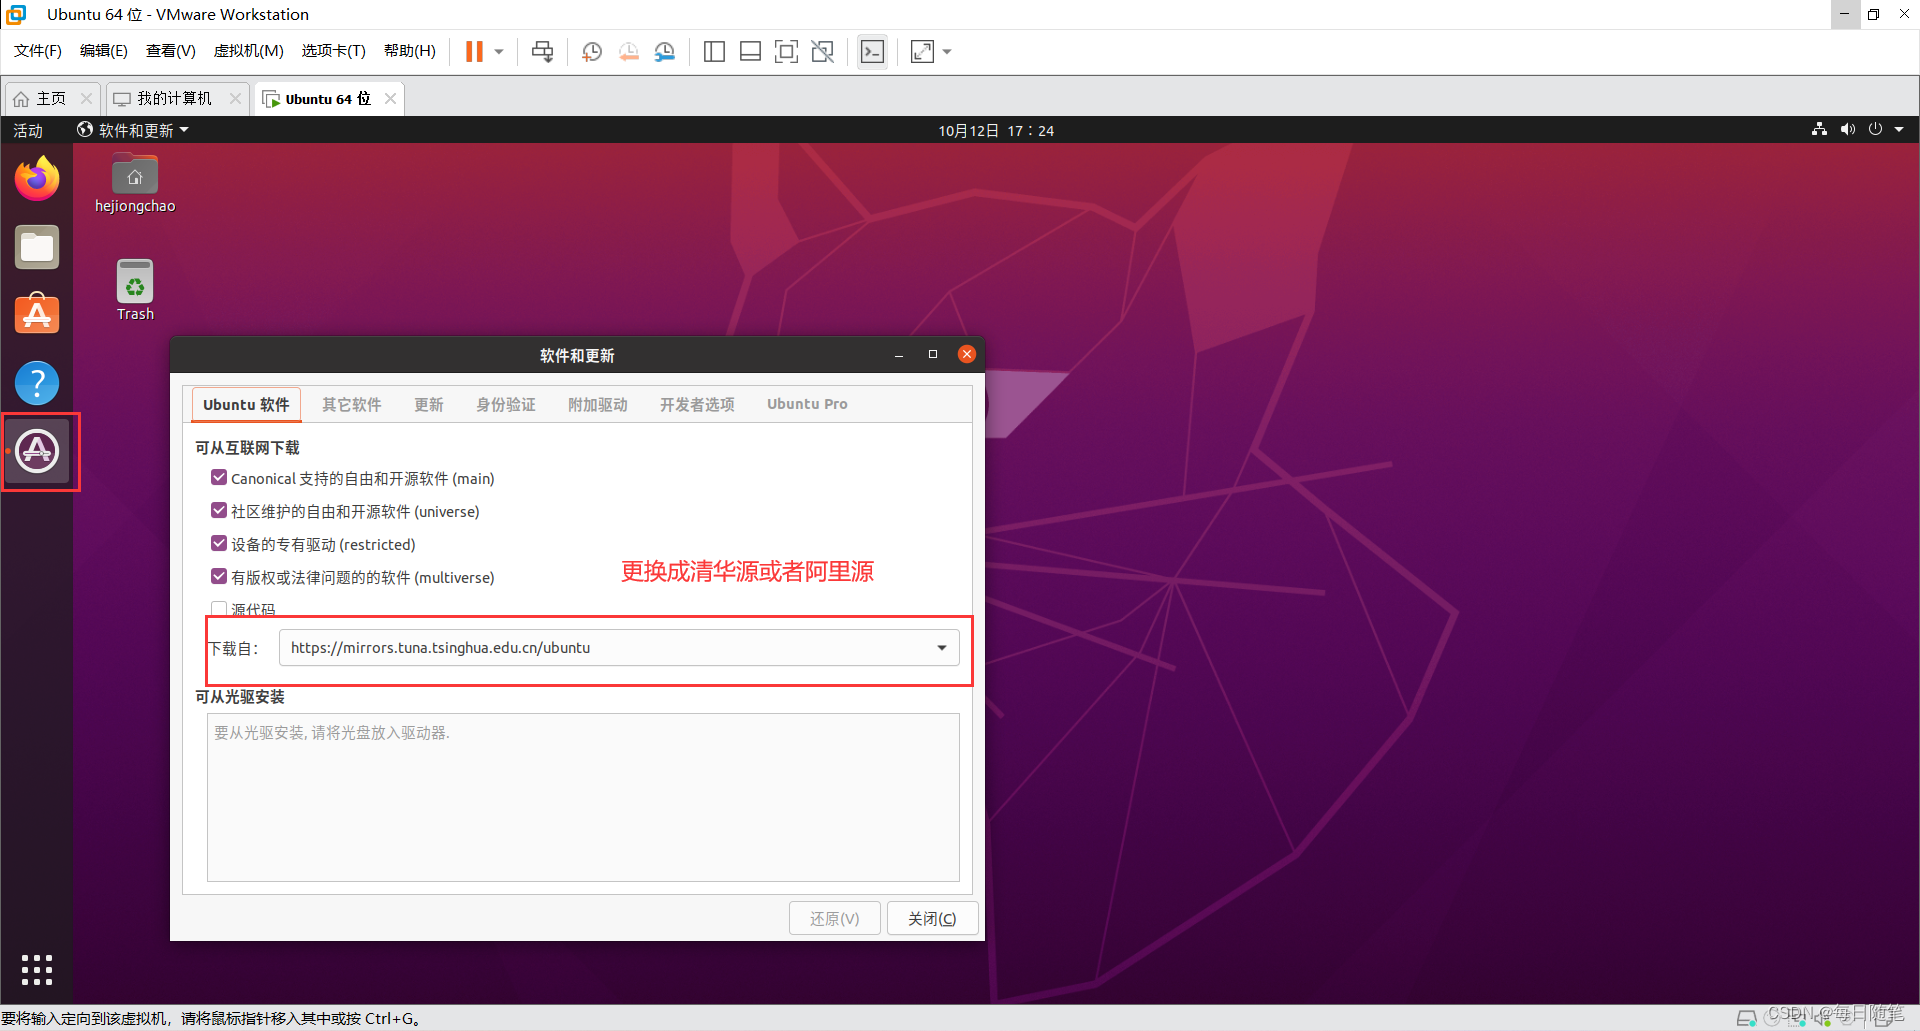Image resolution: width=1920 pixels, height=1031 pixels.
Task: Open the Files manager dock icon
Action: [37, 247]
